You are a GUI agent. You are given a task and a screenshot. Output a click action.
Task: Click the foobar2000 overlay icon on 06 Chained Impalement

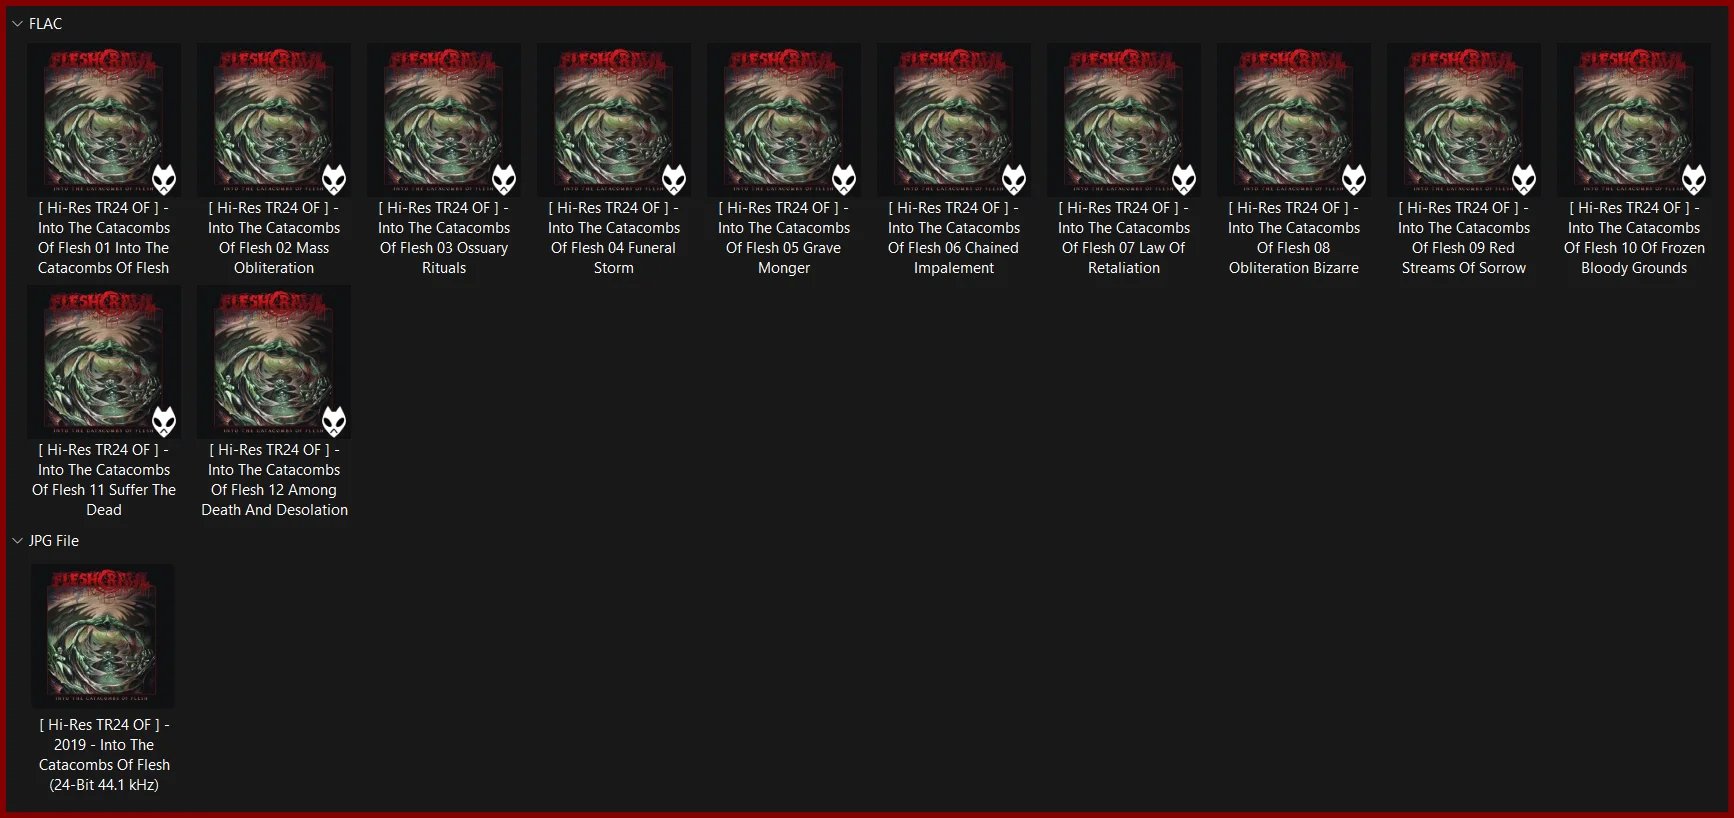tap(1014, 179)
